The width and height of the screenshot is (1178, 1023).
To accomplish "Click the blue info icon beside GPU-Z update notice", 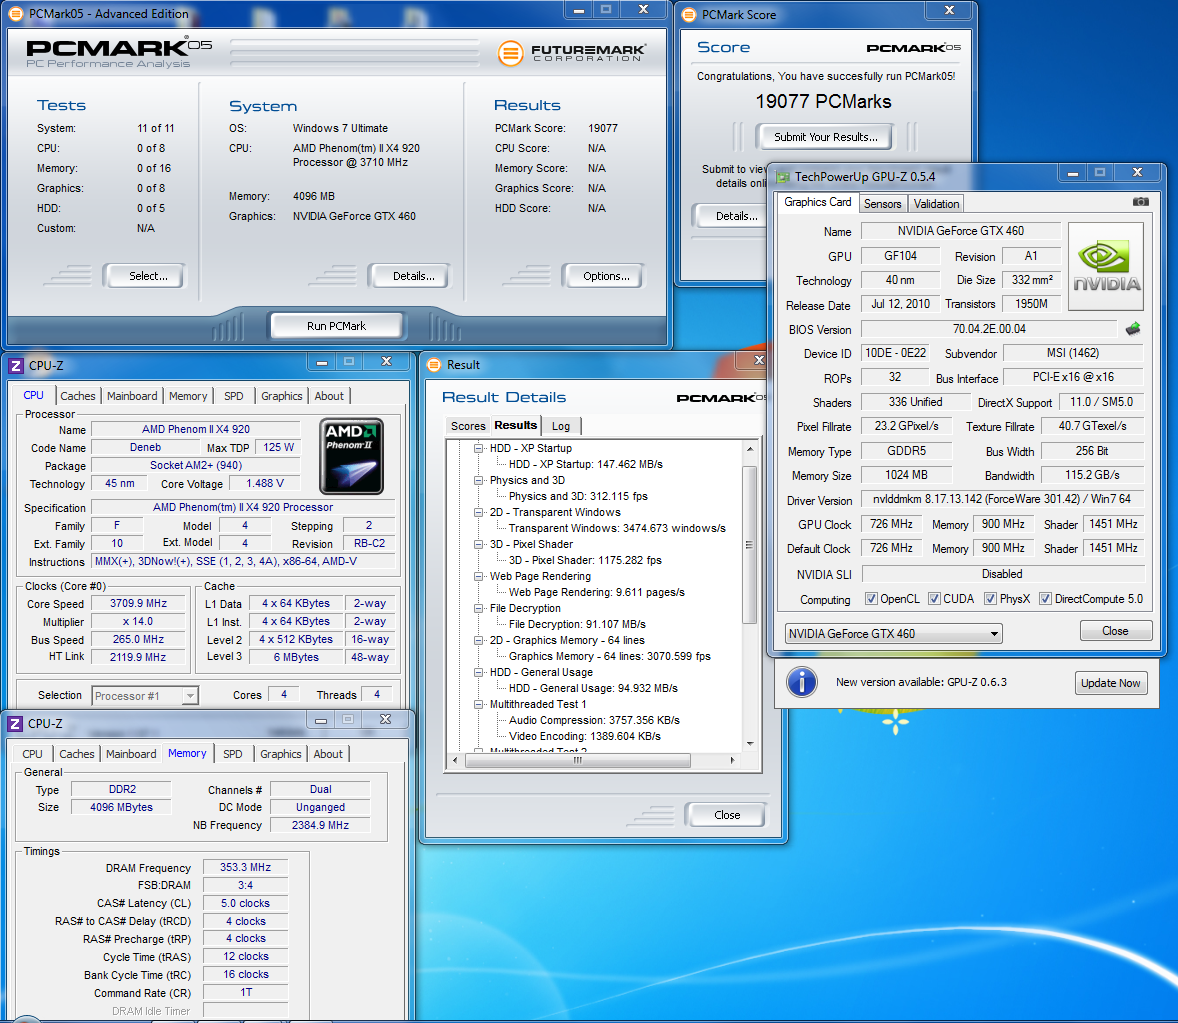I will tap(802, 682).
